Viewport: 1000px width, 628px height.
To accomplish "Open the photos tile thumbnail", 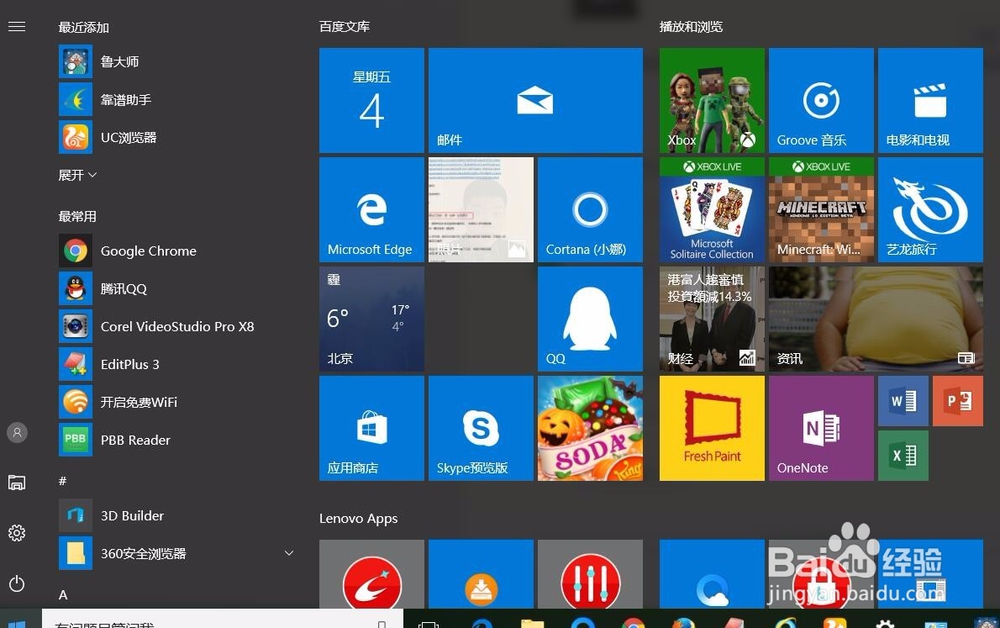I will (x=481, y=210).
